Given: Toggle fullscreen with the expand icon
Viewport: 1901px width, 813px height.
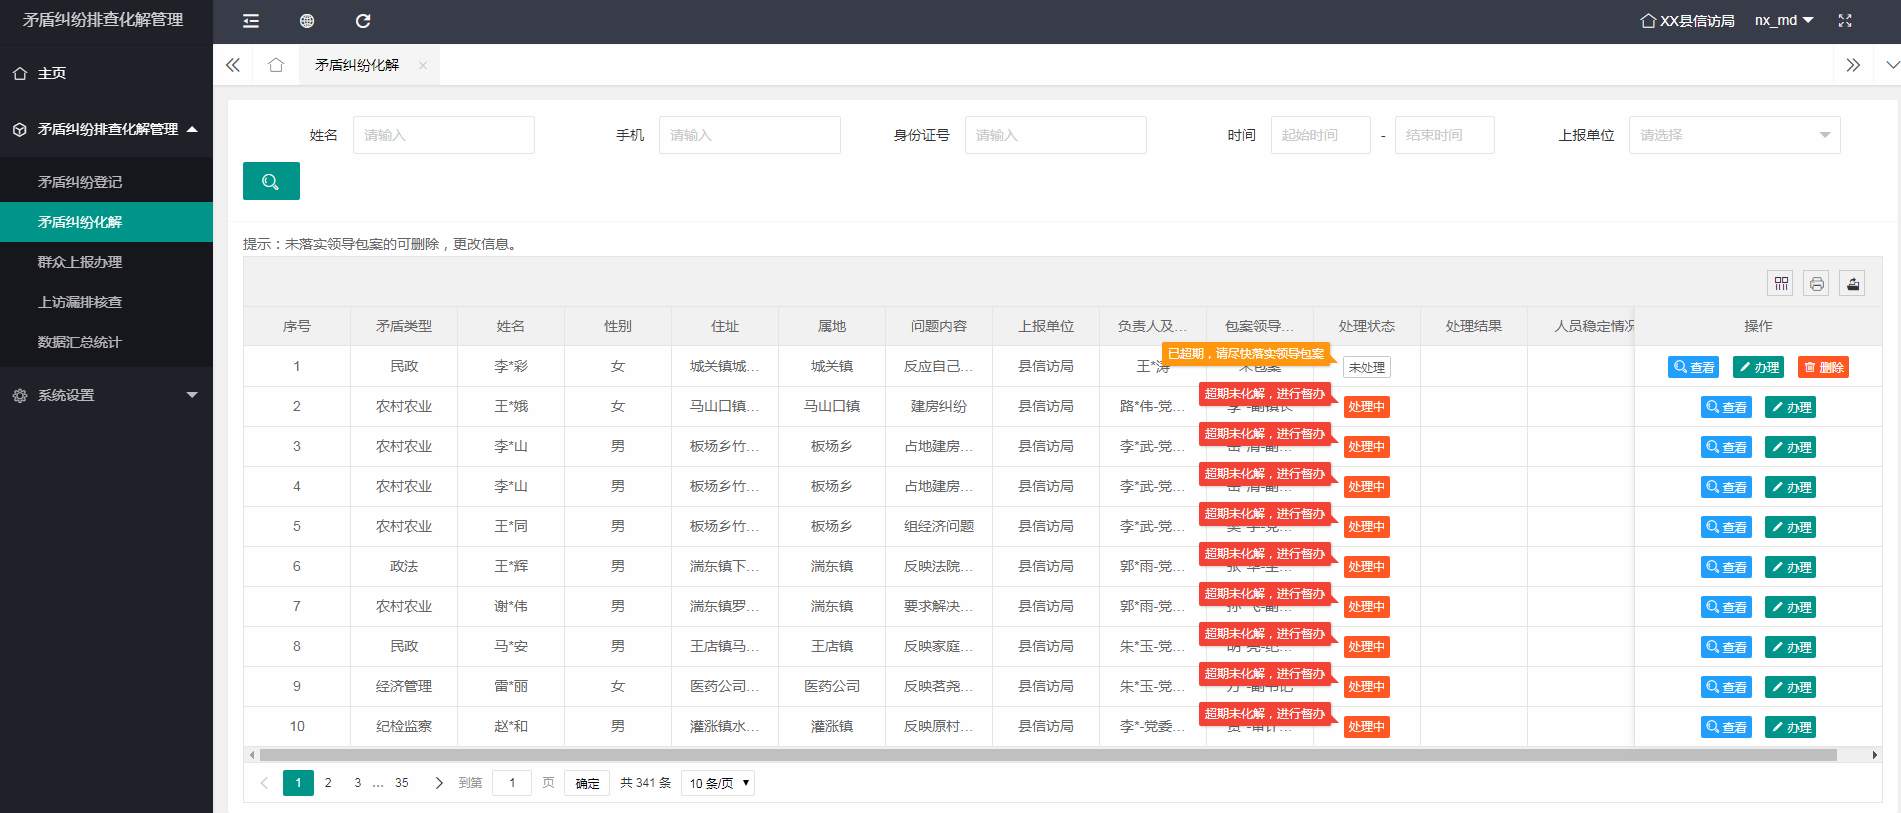Looking at the screenshot, I should point(1845,21).
